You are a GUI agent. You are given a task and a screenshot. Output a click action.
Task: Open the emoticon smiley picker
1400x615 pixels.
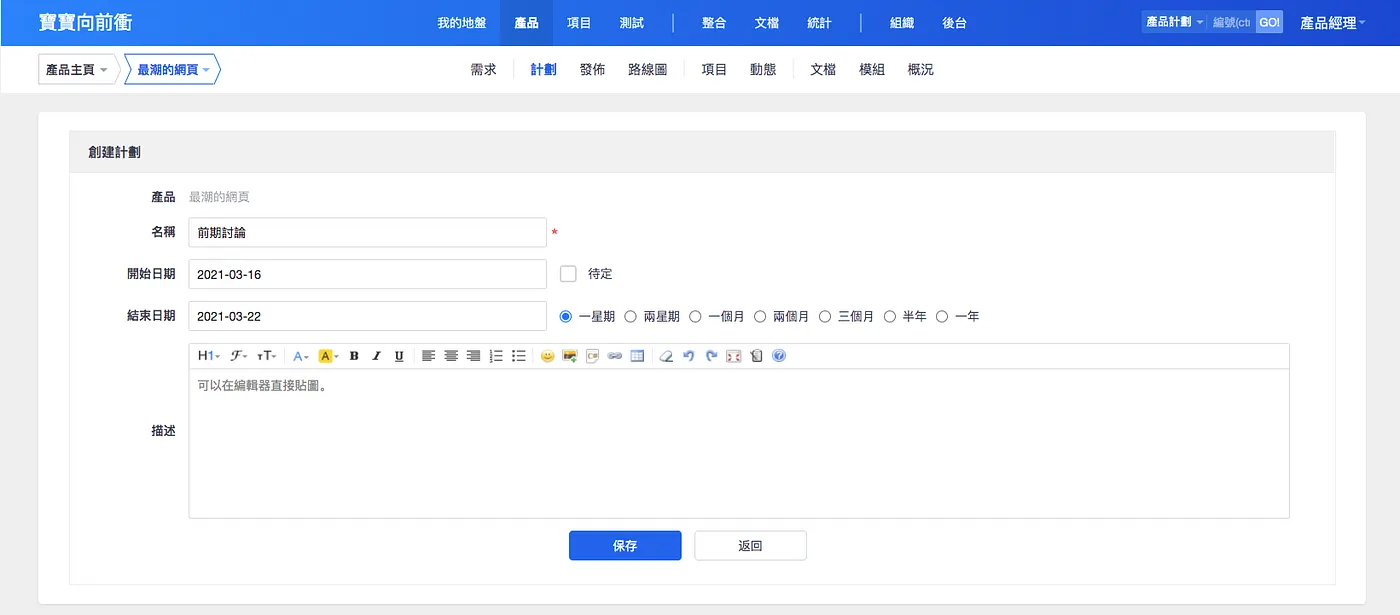pos(547,356)
